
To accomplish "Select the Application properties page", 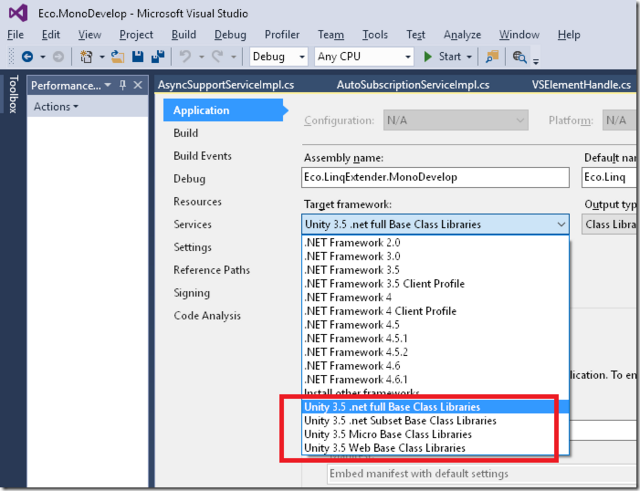I will tap(223, 110).
